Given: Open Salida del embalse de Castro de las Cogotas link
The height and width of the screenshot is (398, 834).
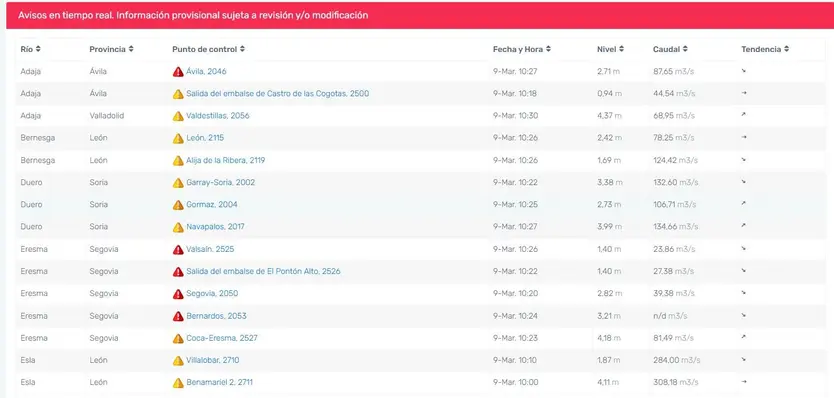Looking at the screenshot, I should click(x=278, y=94).
